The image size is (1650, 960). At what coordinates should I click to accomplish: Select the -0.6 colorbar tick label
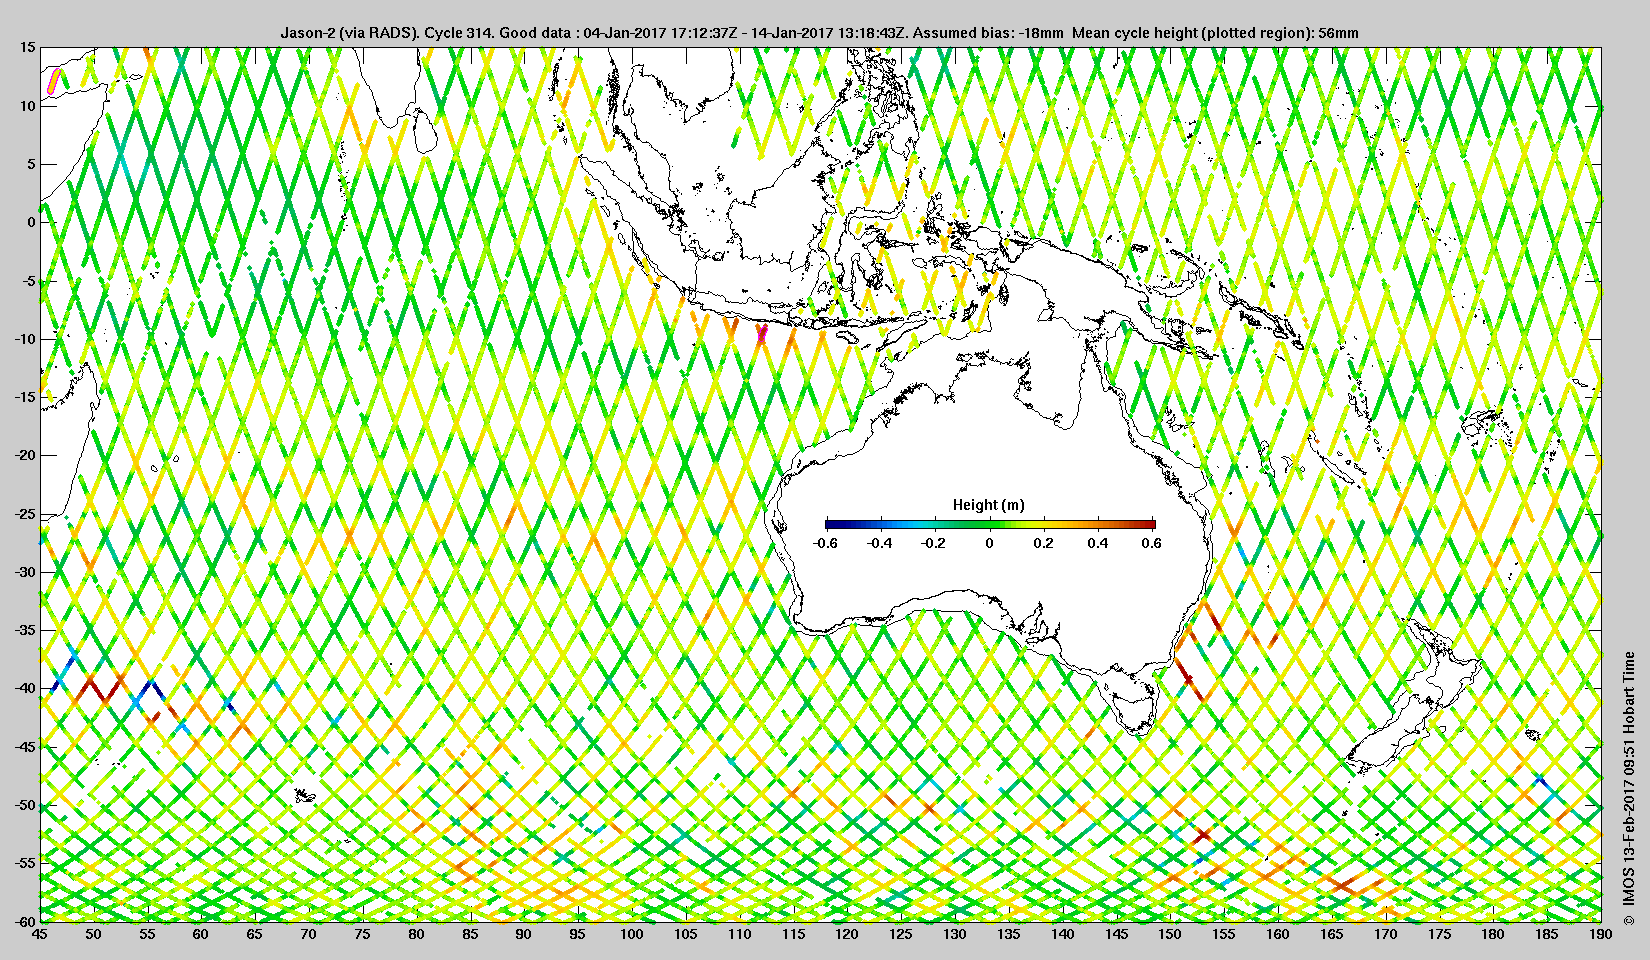click(825, 543)
